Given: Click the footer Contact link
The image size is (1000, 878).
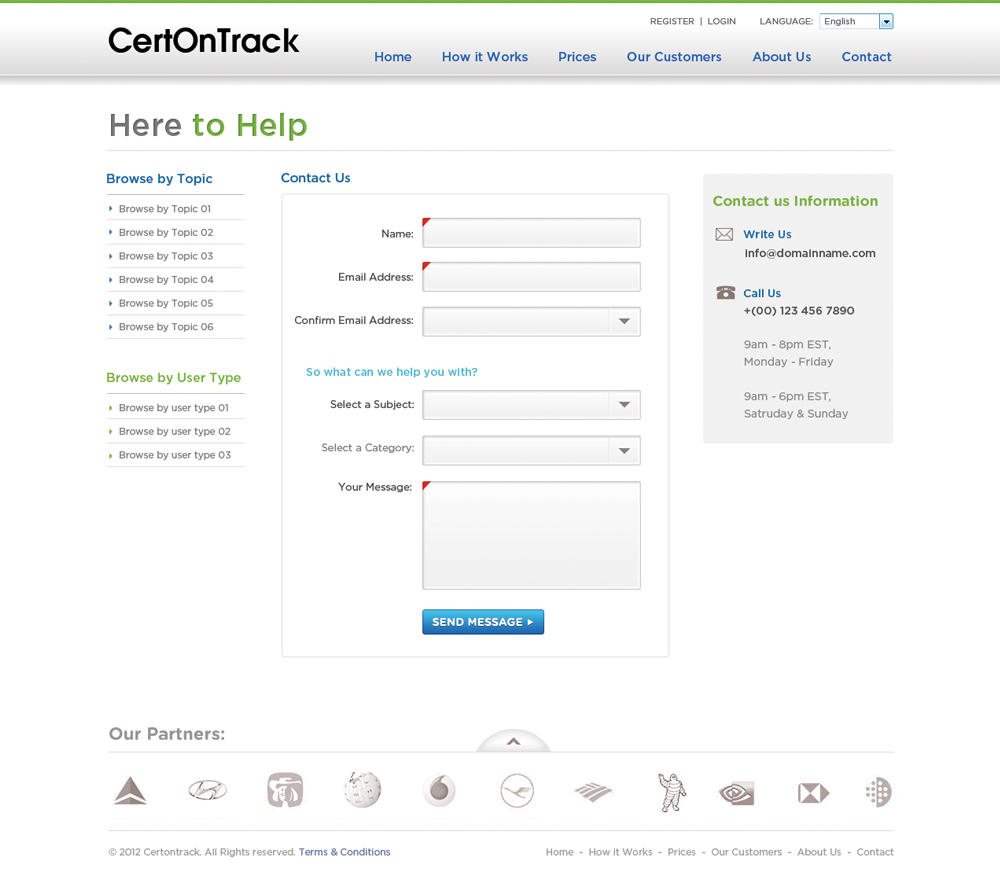Looking at the screenshot, I should click(874, 852).
